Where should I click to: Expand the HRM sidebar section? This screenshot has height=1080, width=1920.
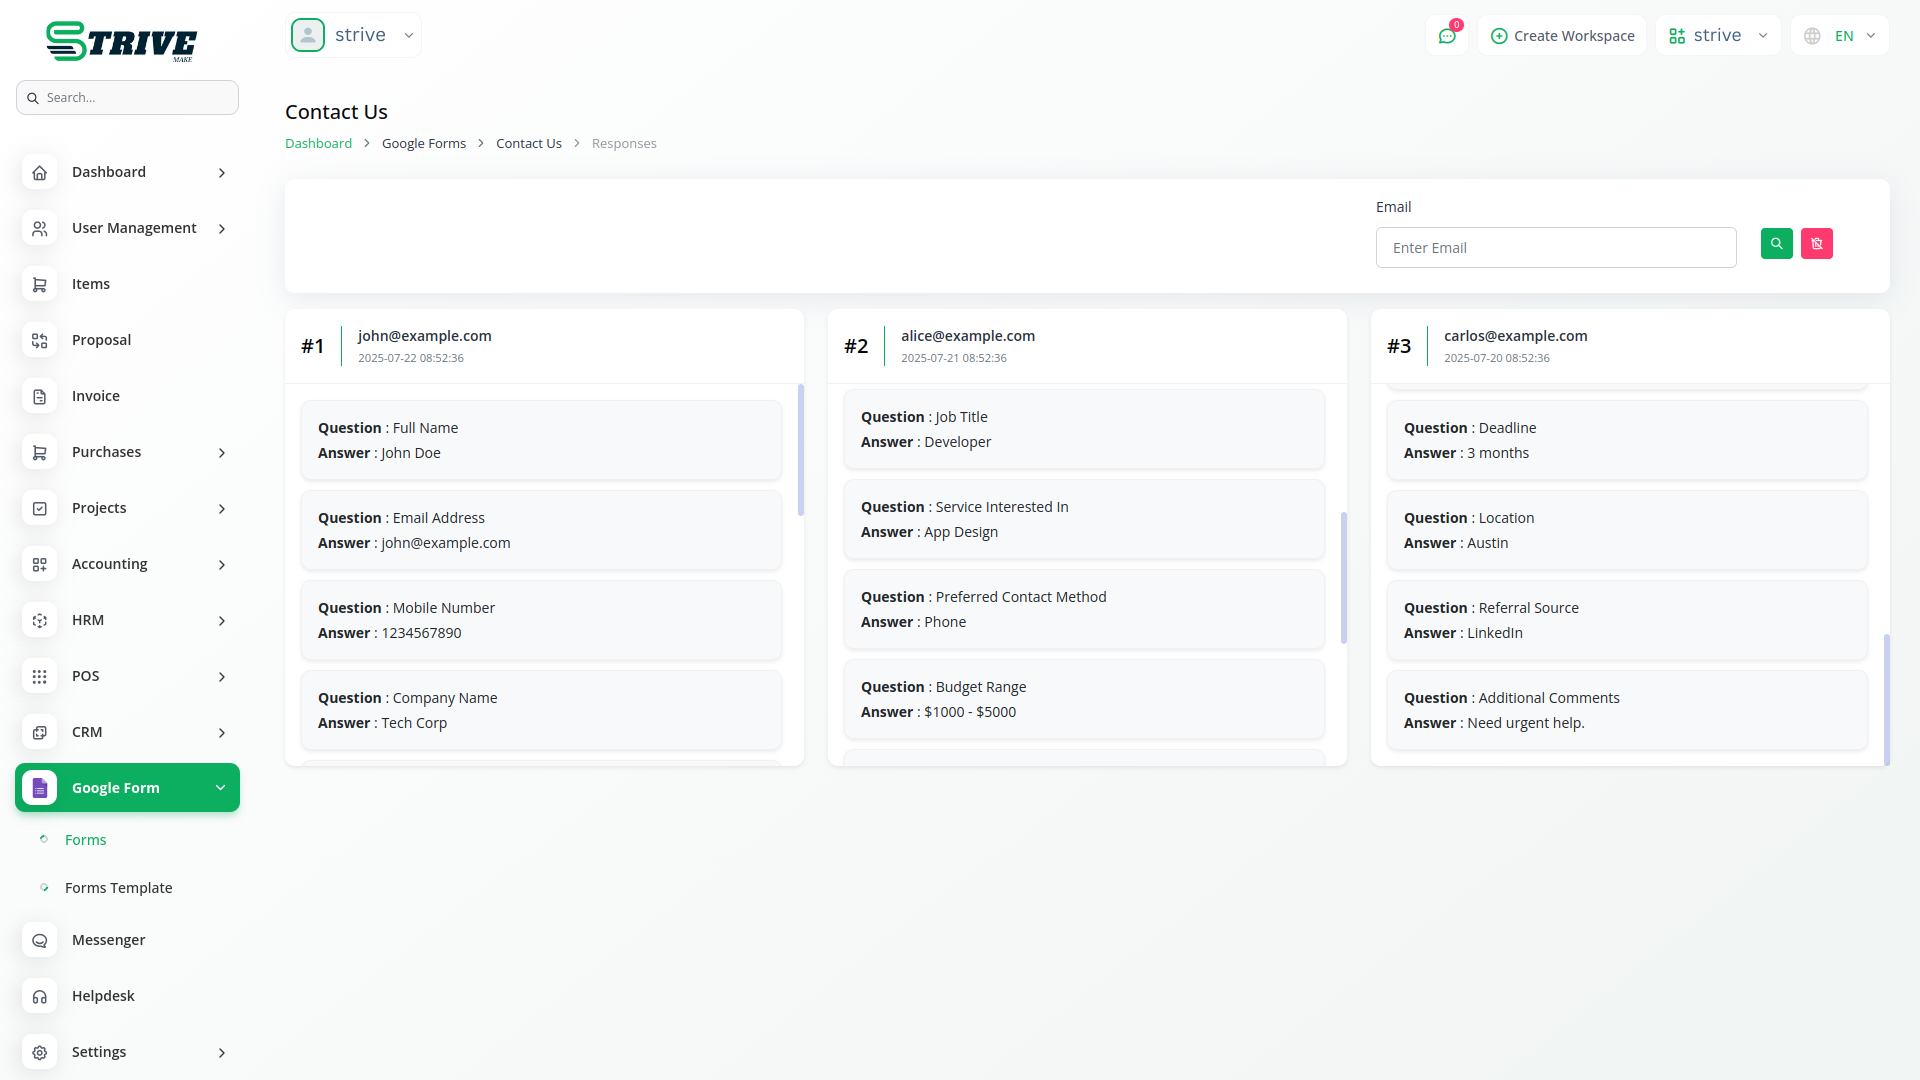tap(127, 621)
